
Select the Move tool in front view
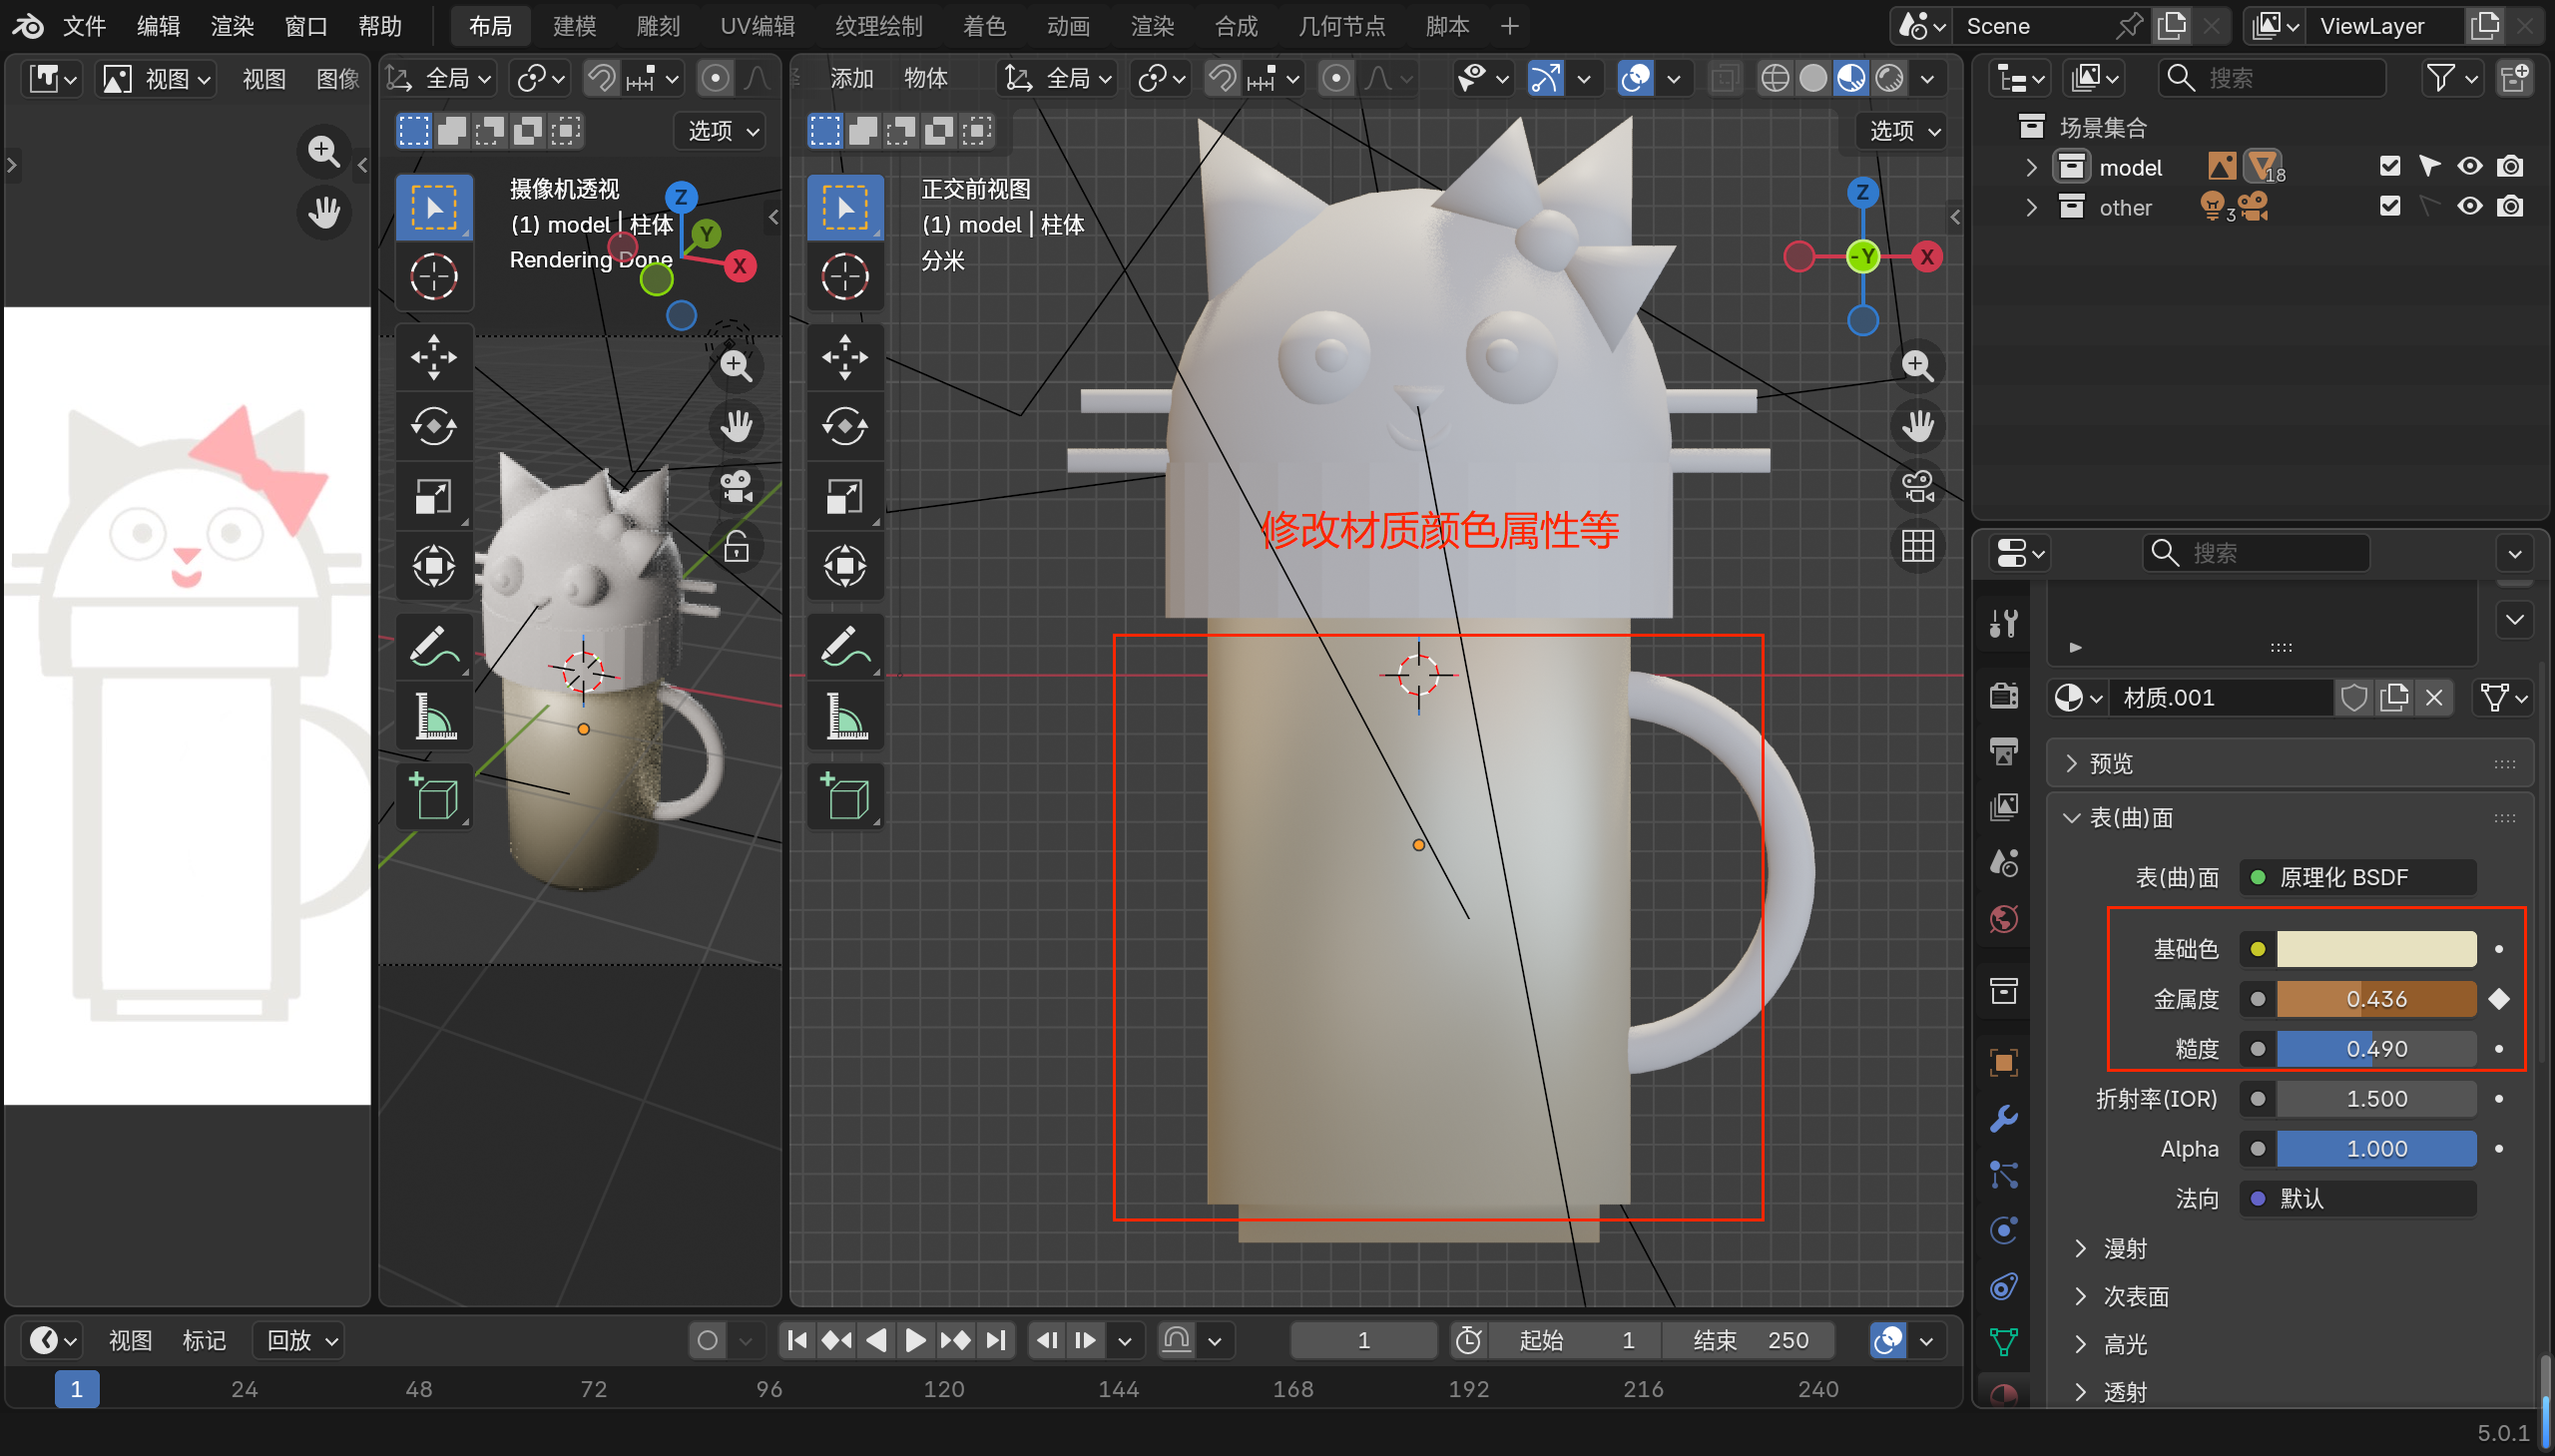[845, 356]
